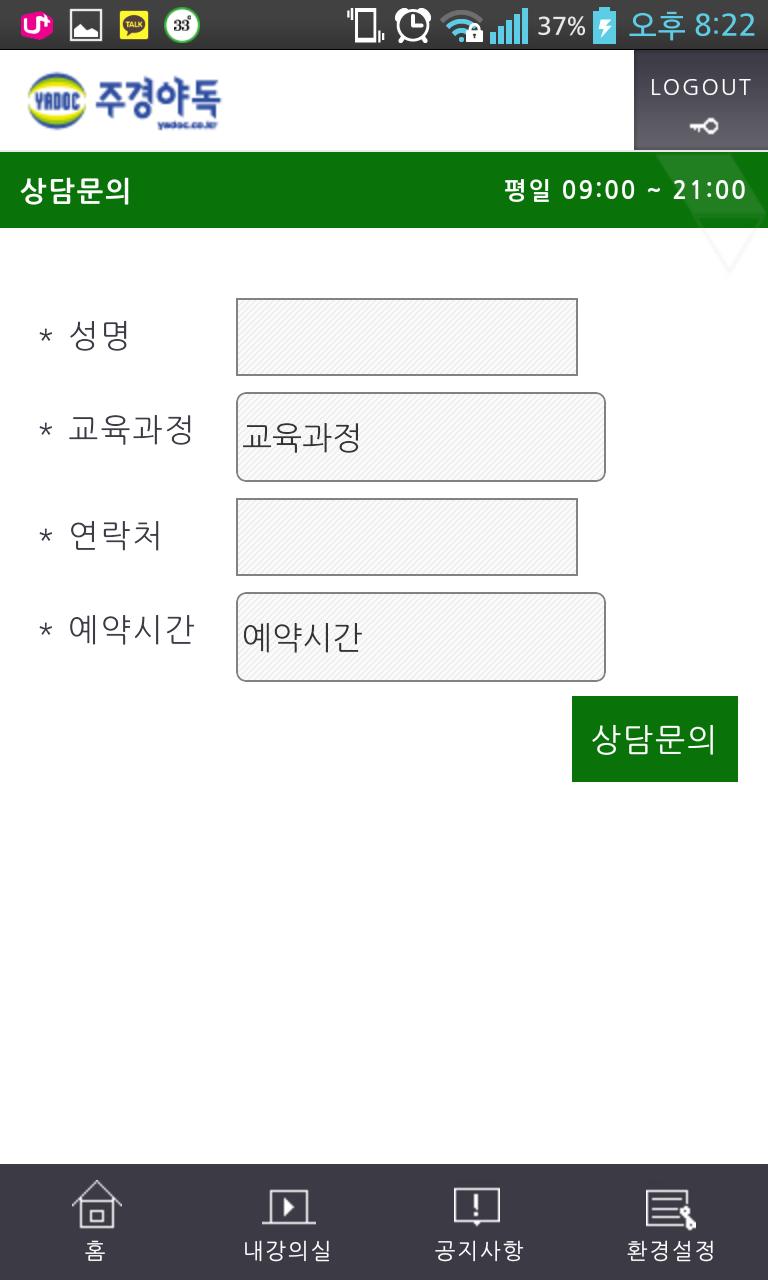The image size is (768, 1280).
Task: Tap the battery charging icon
Action: tap(604, 25)
